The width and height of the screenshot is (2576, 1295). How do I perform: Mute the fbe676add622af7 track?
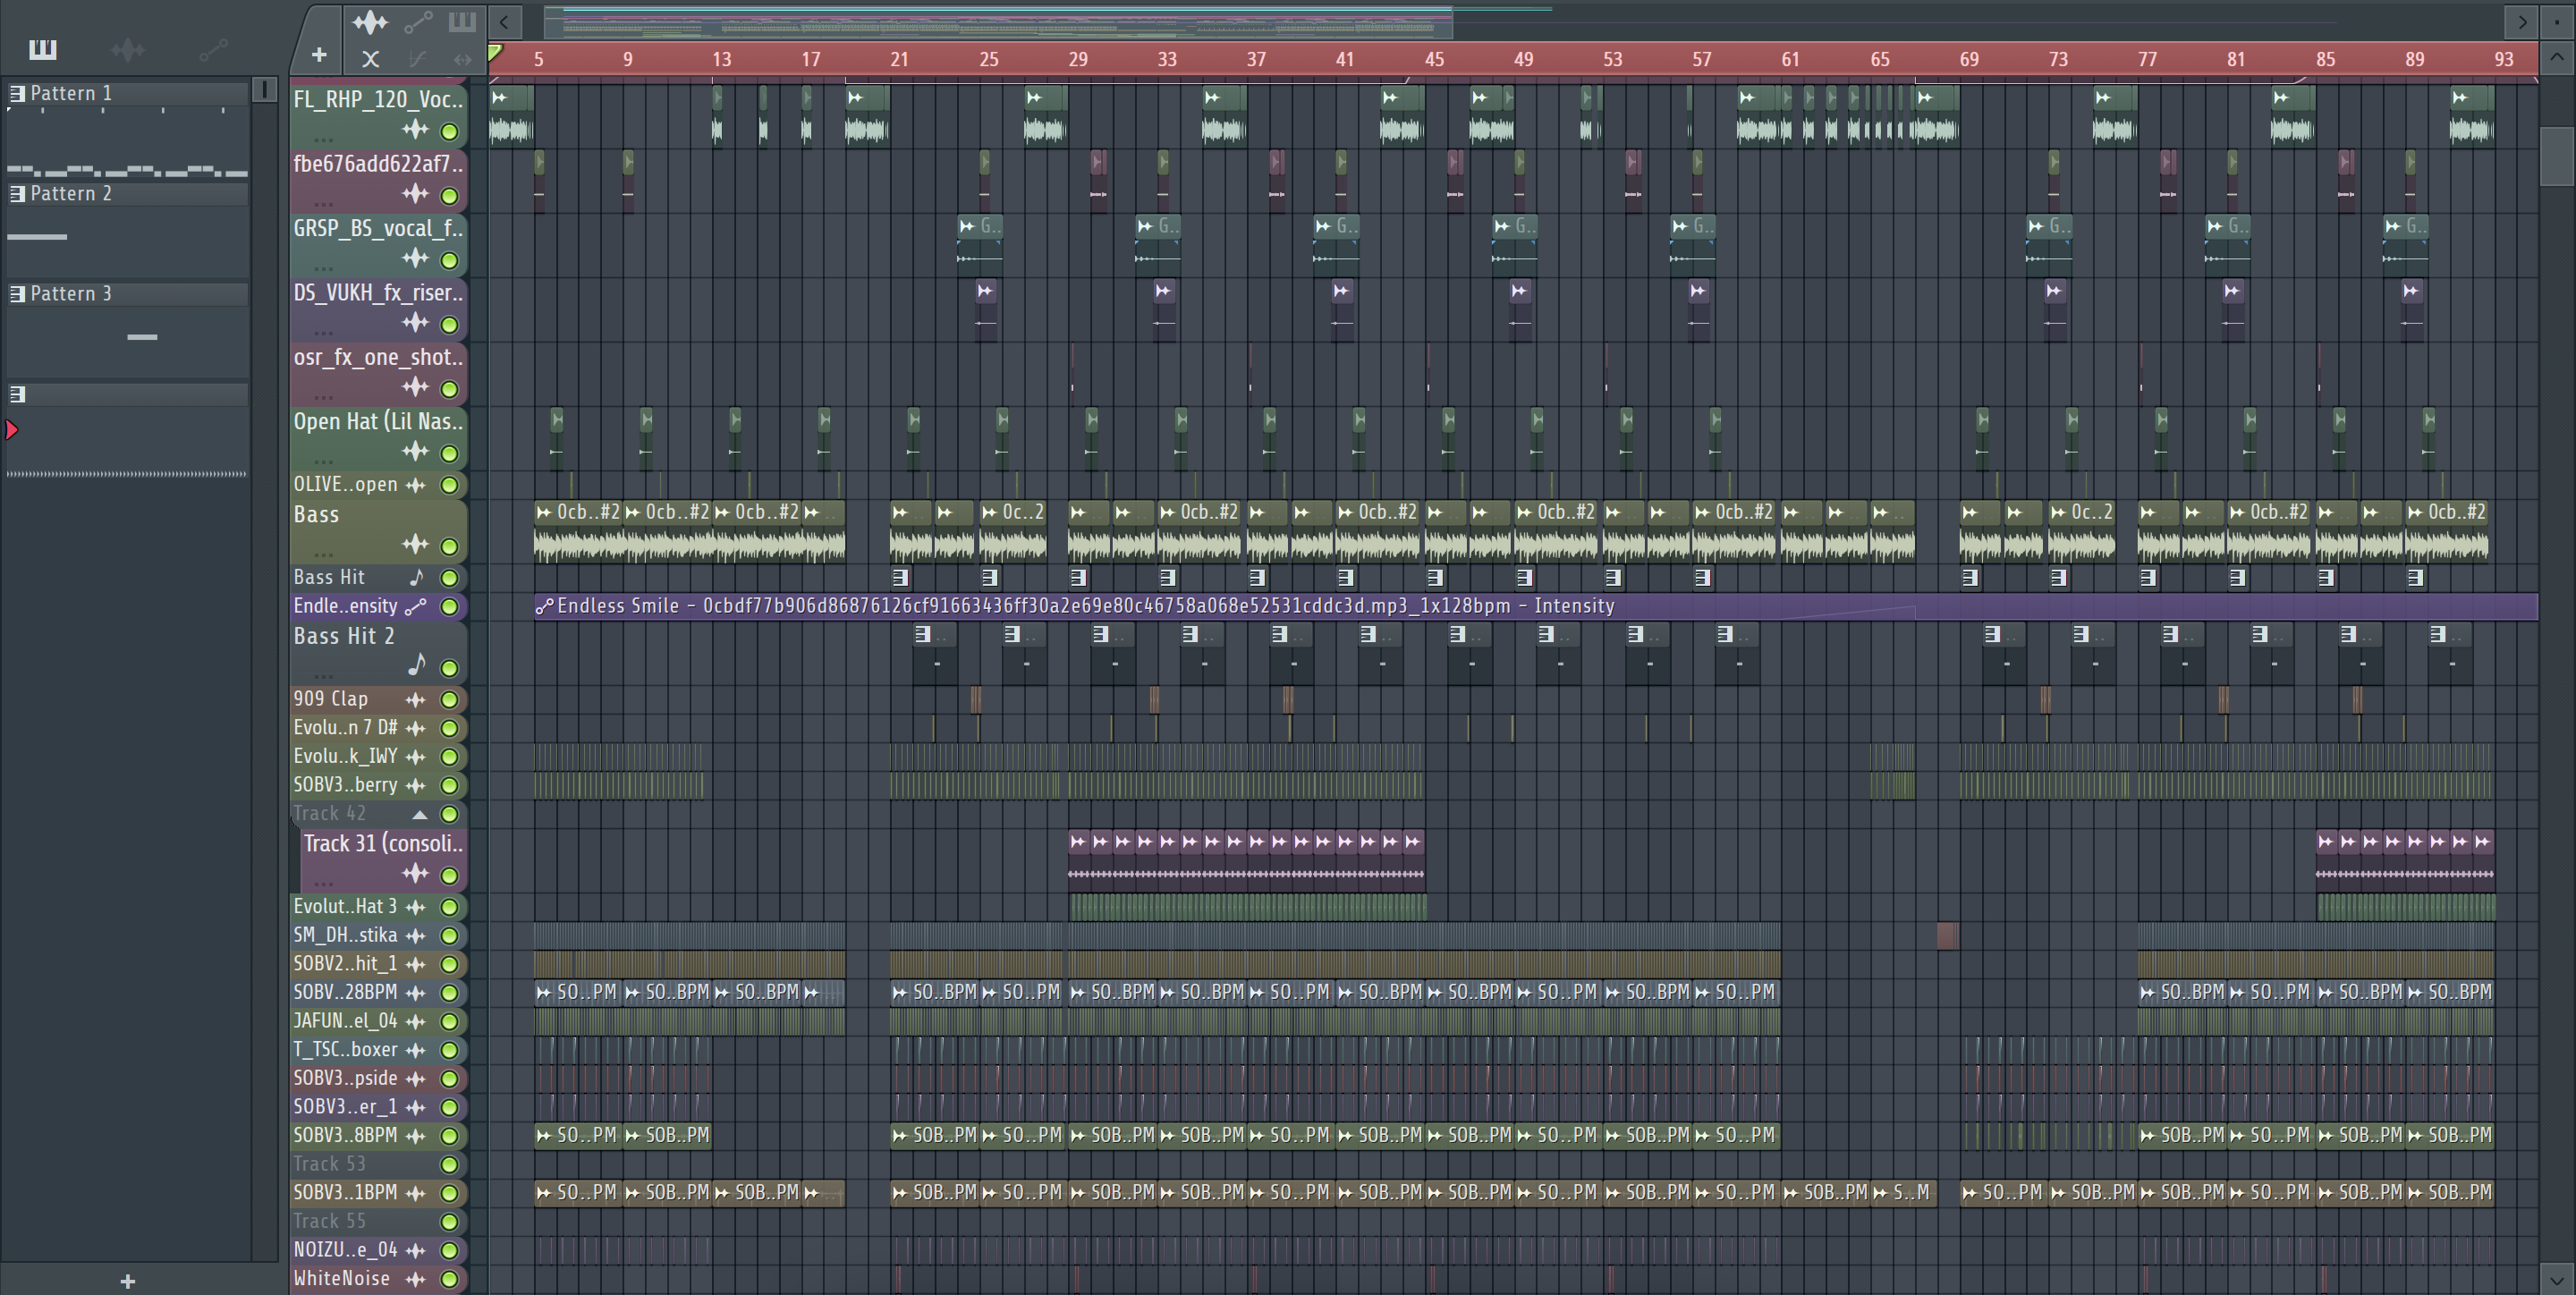pos(450,196)
